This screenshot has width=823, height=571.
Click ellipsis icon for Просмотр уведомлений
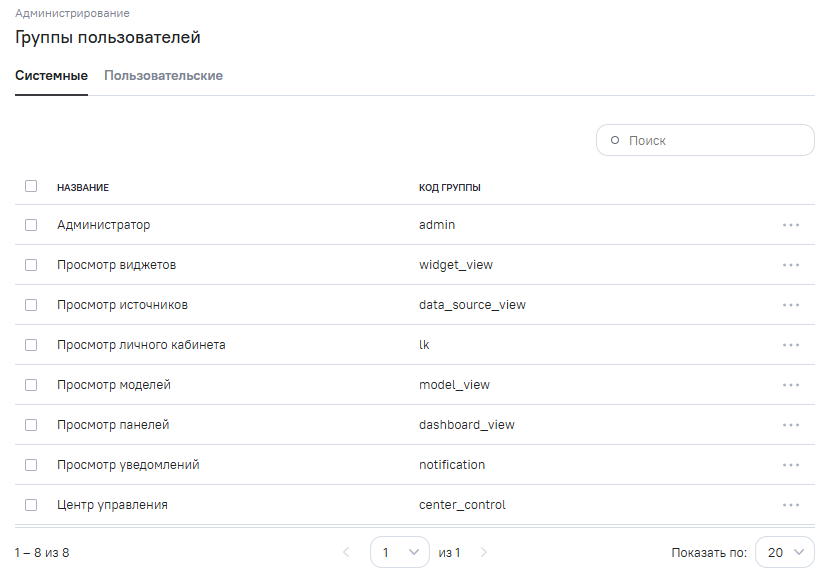pos(791,465)
